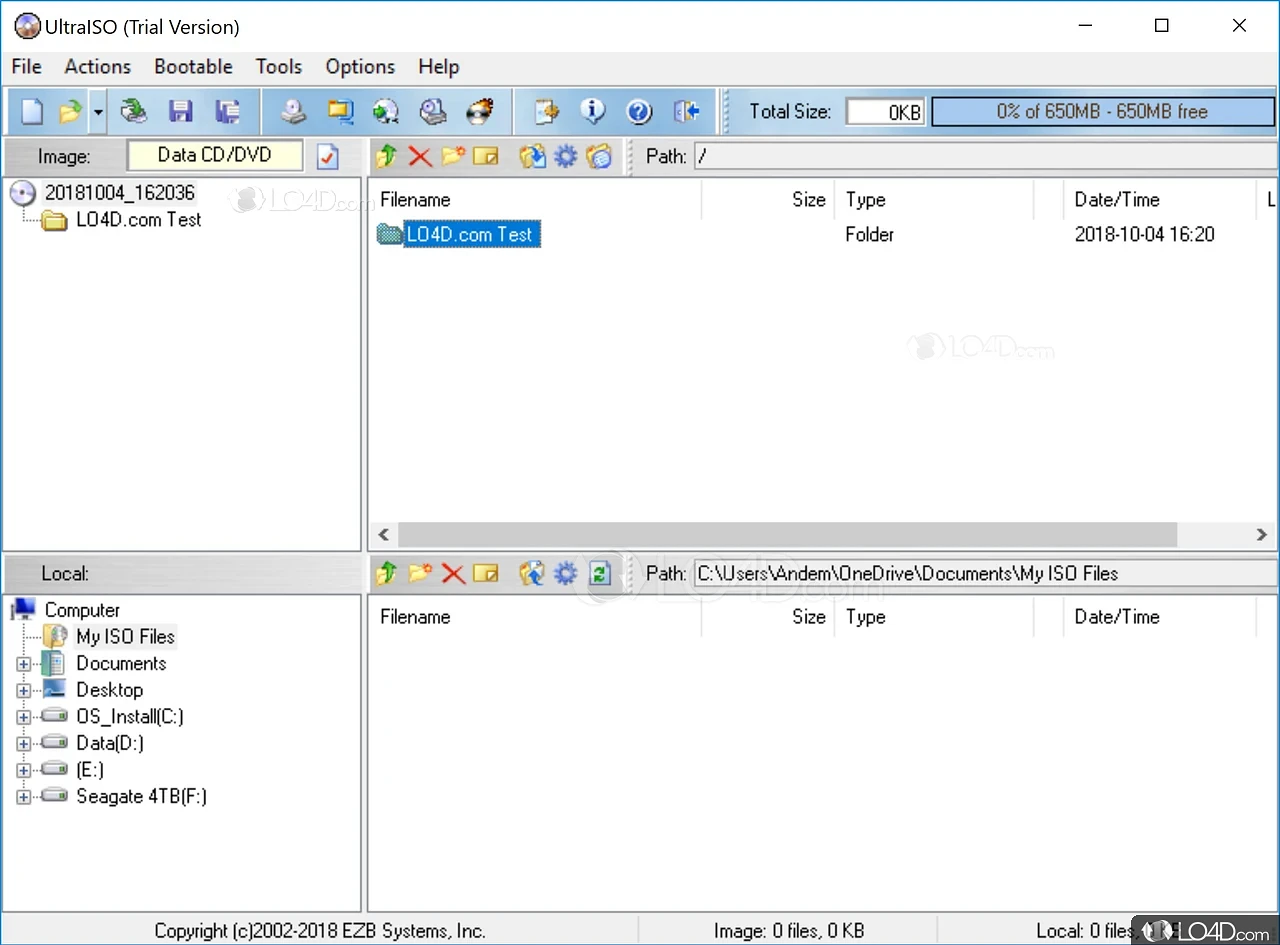Viewport: 1280px width, 945px height.
Task: Expand the Desktop tree node
Action: [24, 690]
